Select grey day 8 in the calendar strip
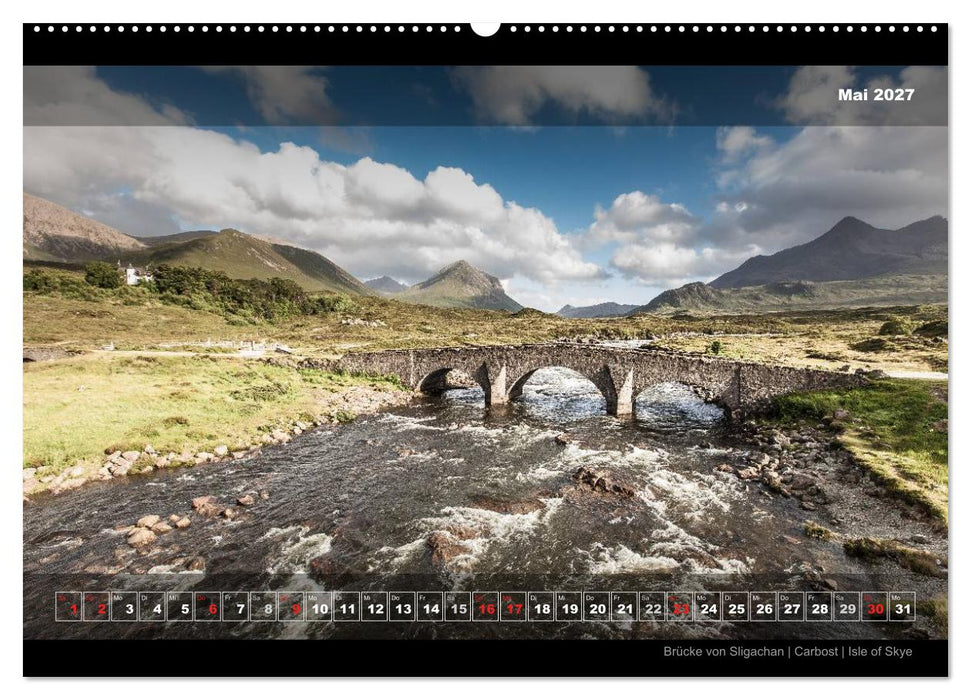 click(x=264, y=606)
